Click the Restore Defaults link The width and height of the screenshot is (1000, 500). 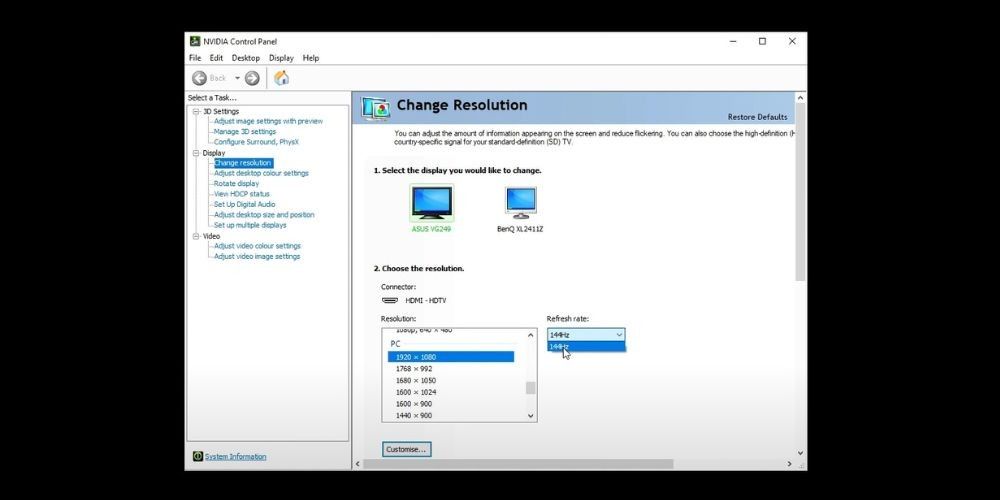pos(757,117)
